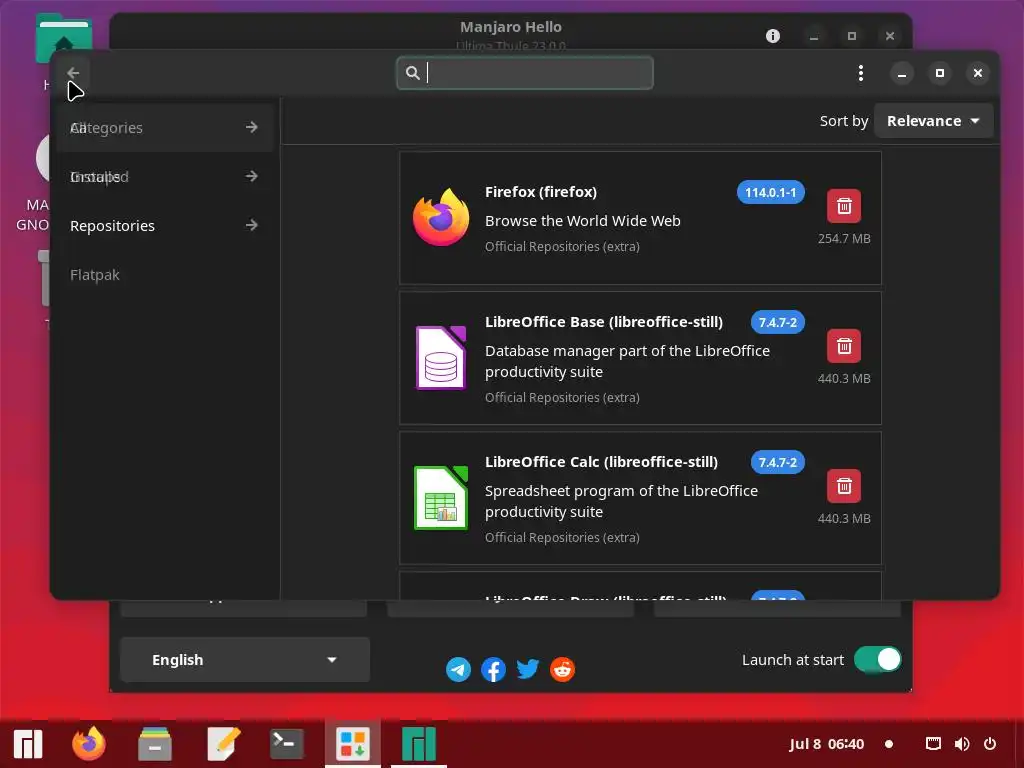Remove Firefox using its trash button
The width and height of the screenshot is (1024, 768).
tap(844, 206)
